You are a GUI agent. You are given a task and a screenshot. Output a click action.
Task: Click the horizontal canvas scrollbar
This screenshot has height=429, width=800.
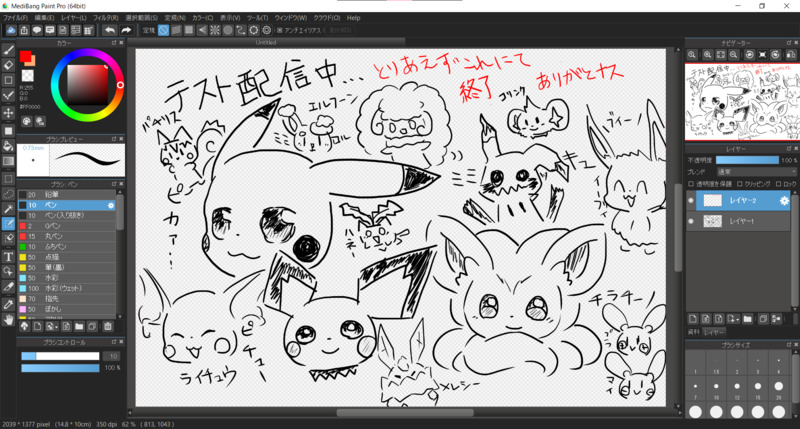(x=405, y=413)
